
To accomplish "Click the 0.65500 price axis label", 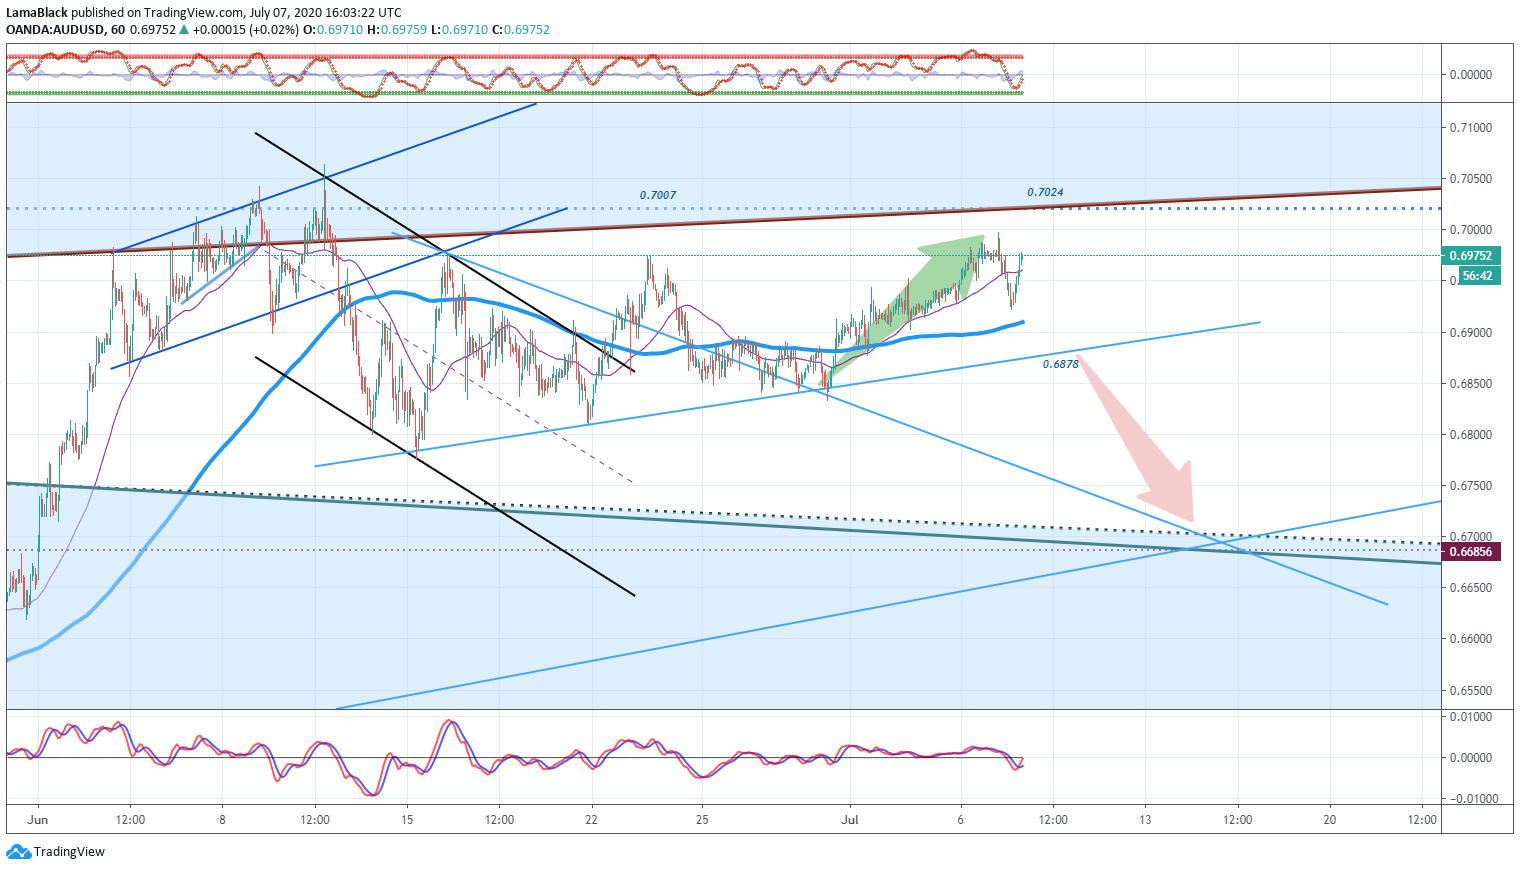I will click(1470, 691).
